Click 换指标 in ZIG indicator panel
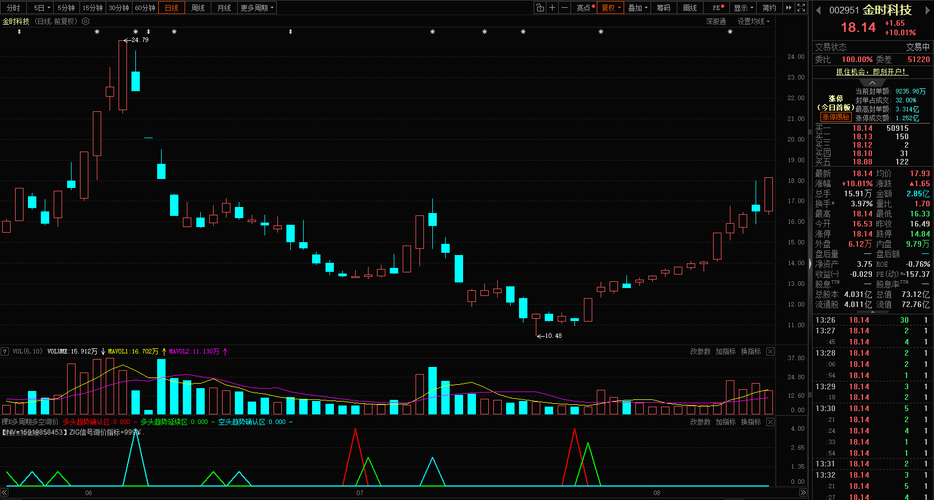 coord(751,421)
